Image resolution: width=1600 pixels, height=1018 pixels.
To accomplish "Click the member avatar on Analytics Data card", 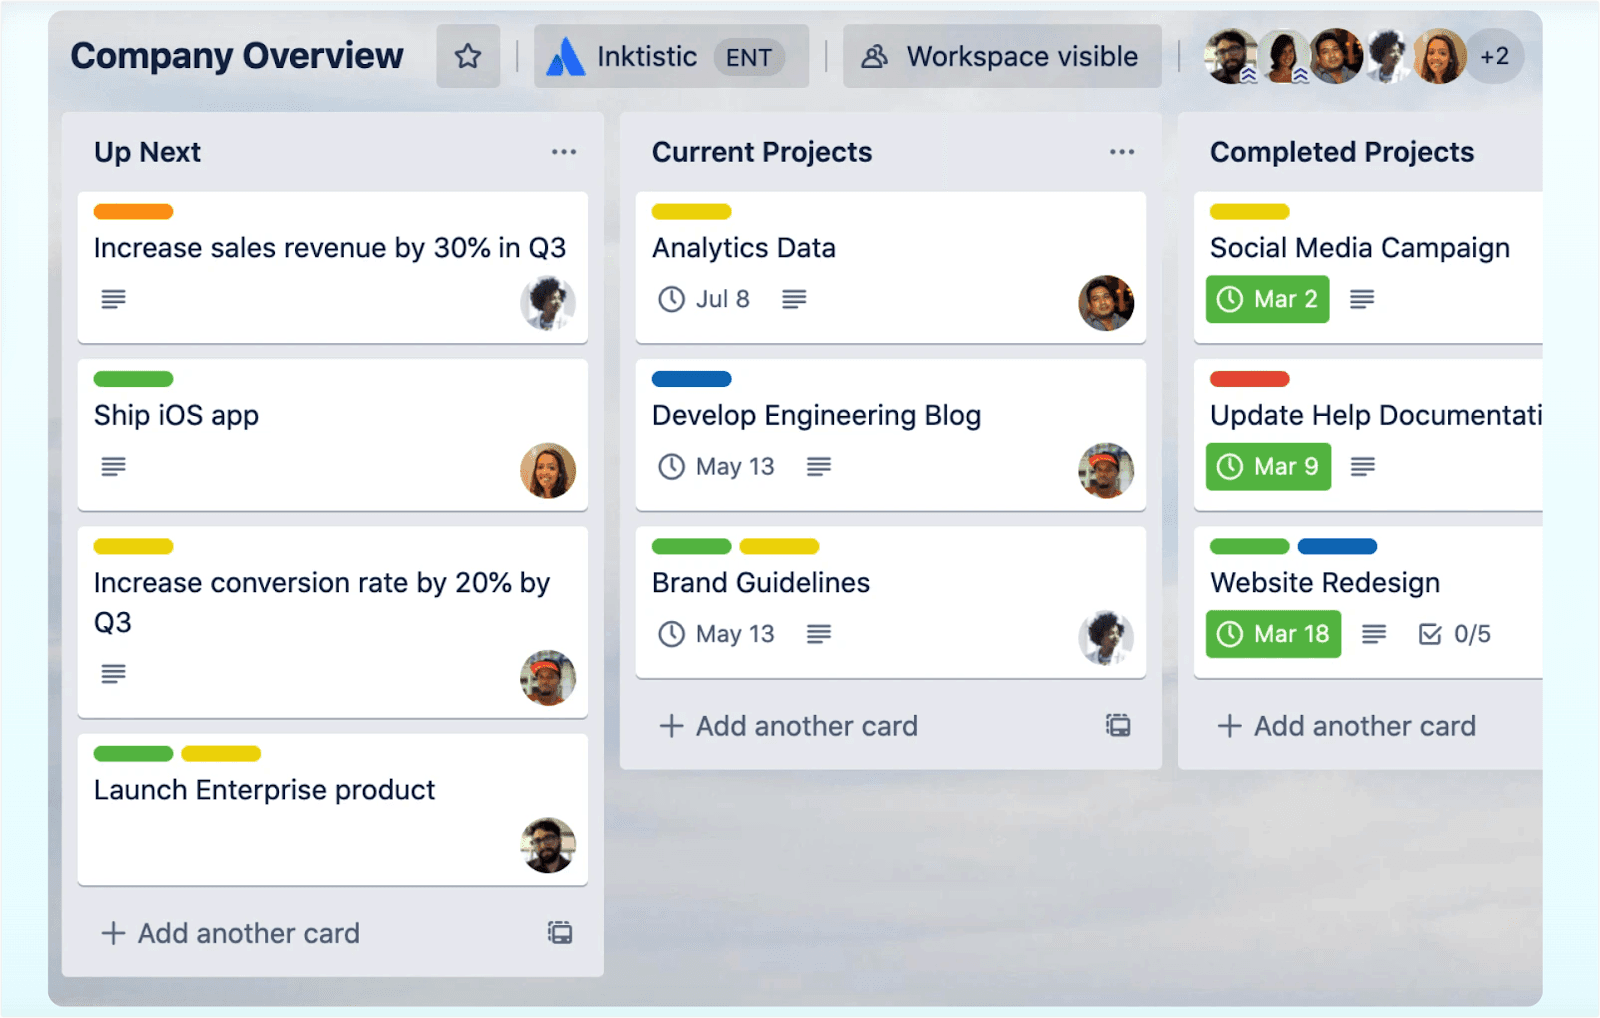I will [1106, 303].
